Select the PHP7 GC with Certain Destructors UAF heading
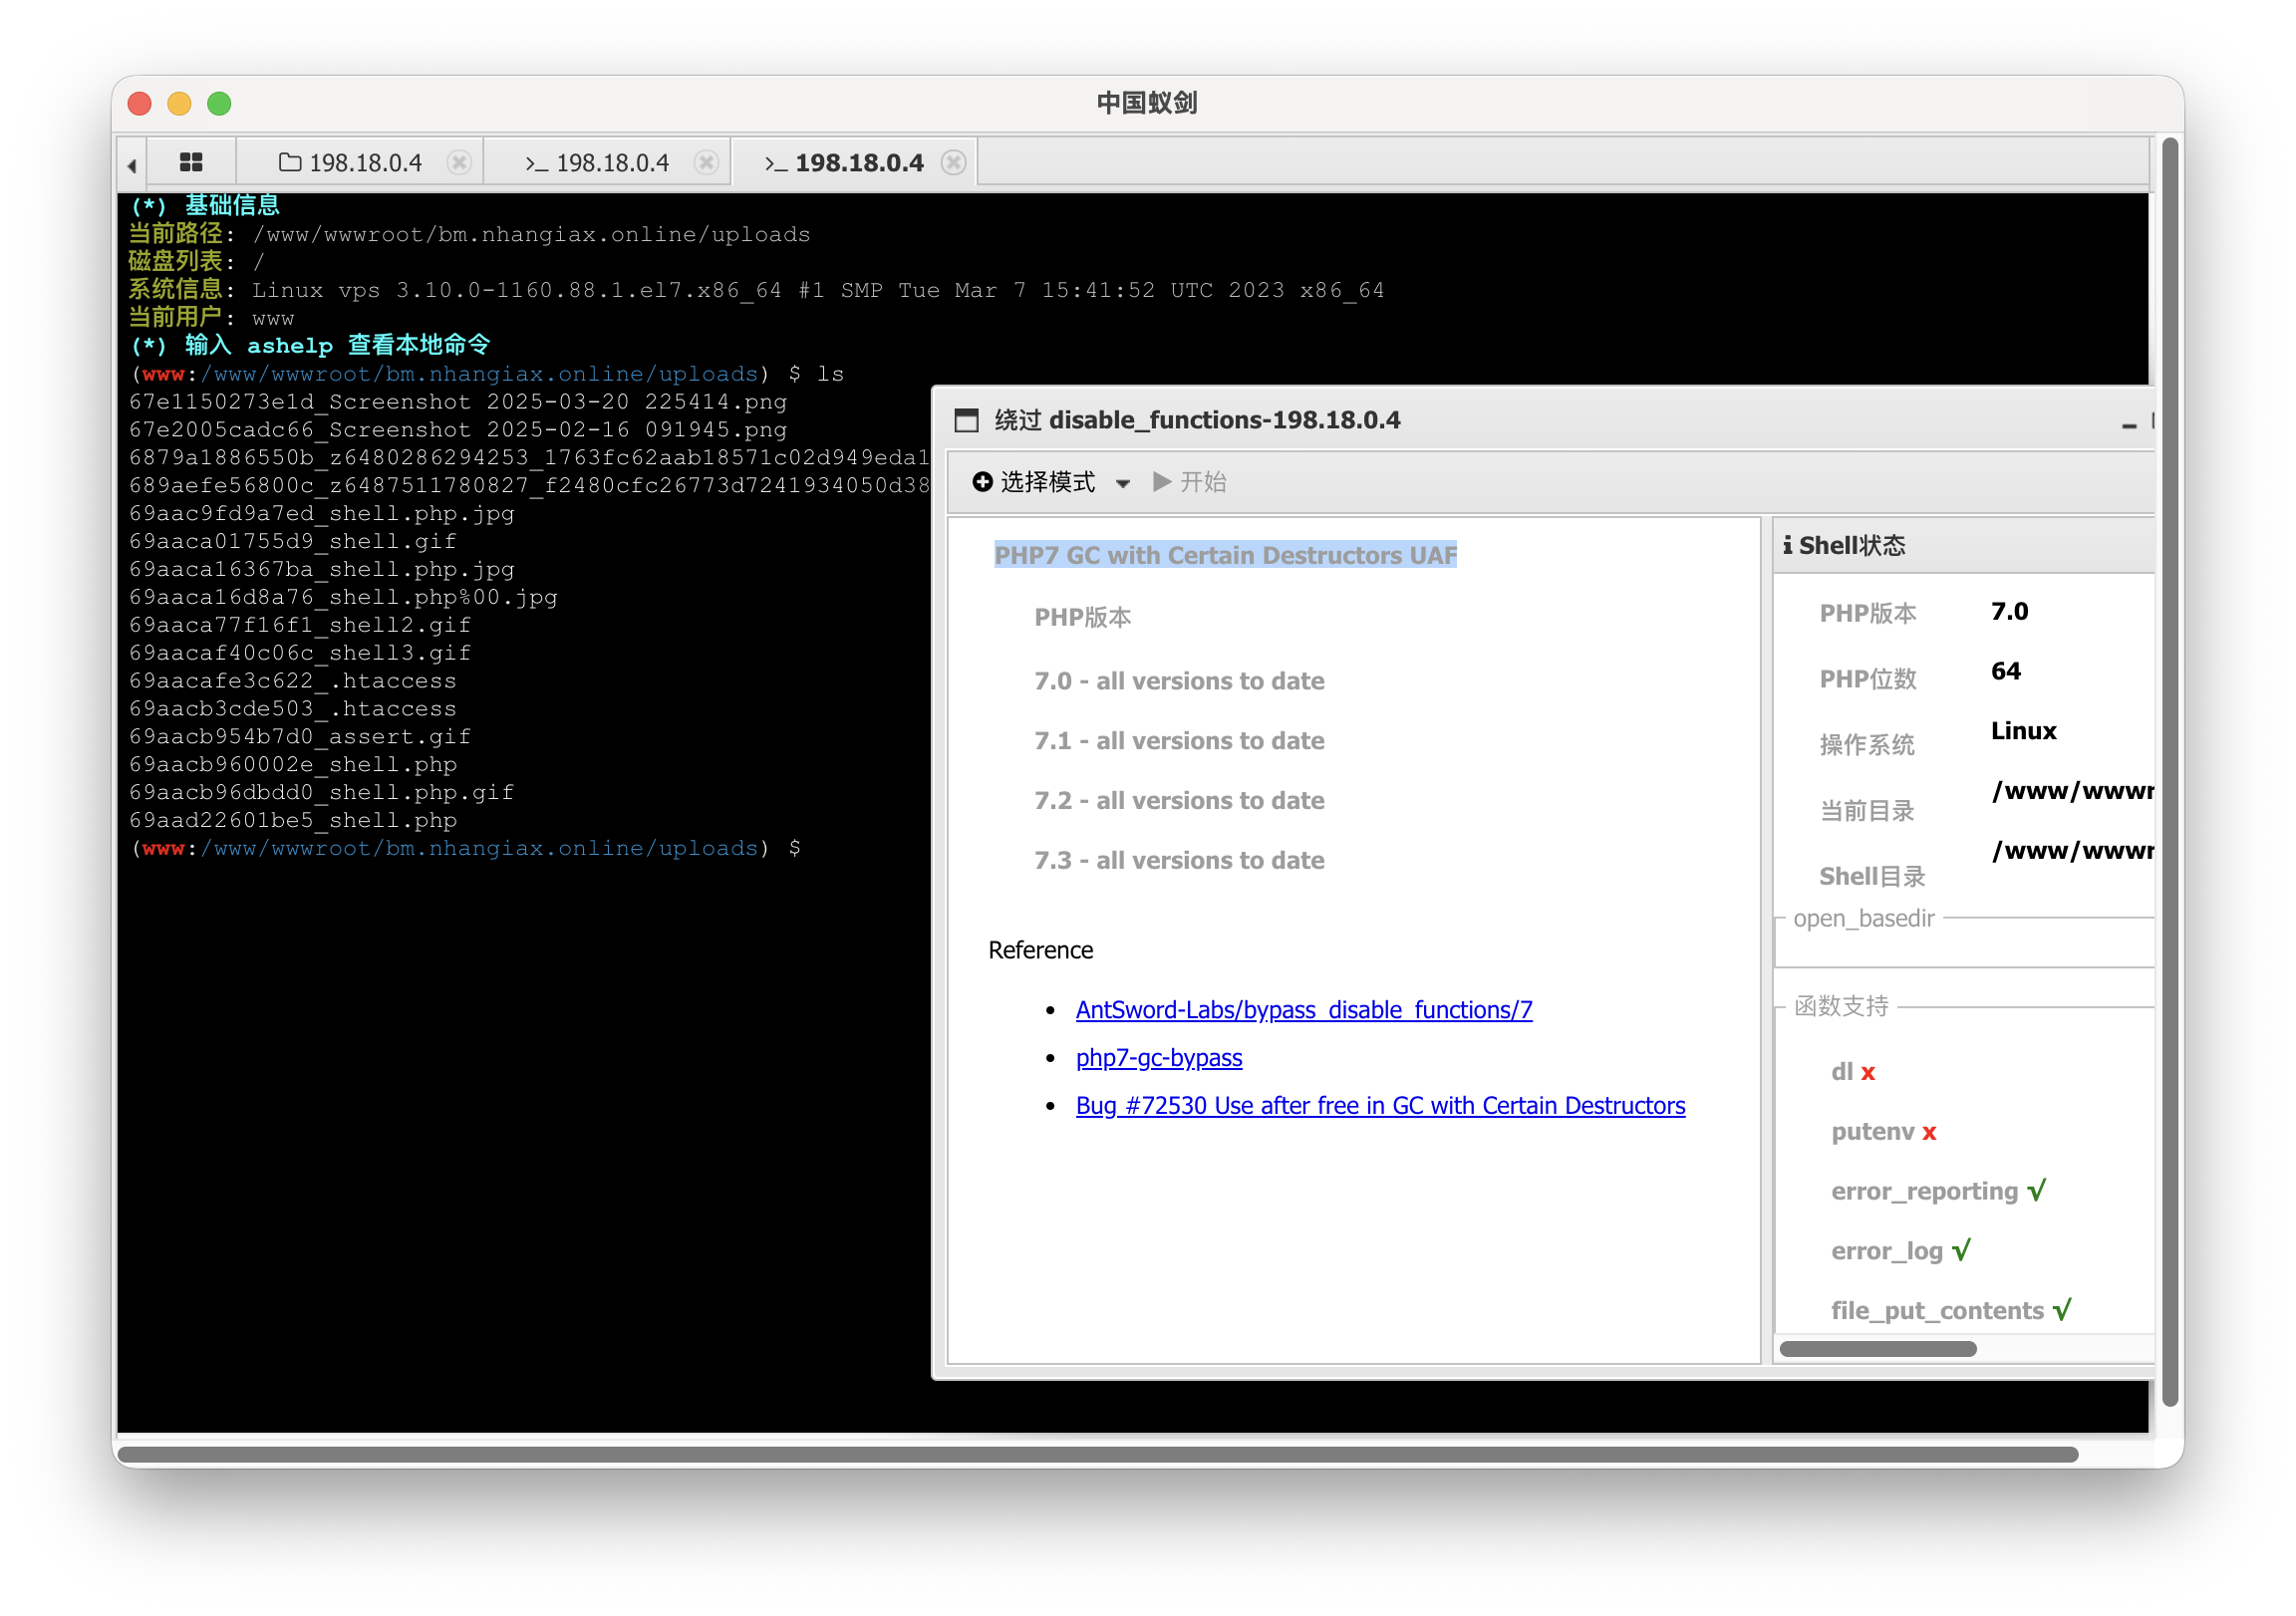The height and width of the screenshot is (1616, 2296). tap(1224, 555)
